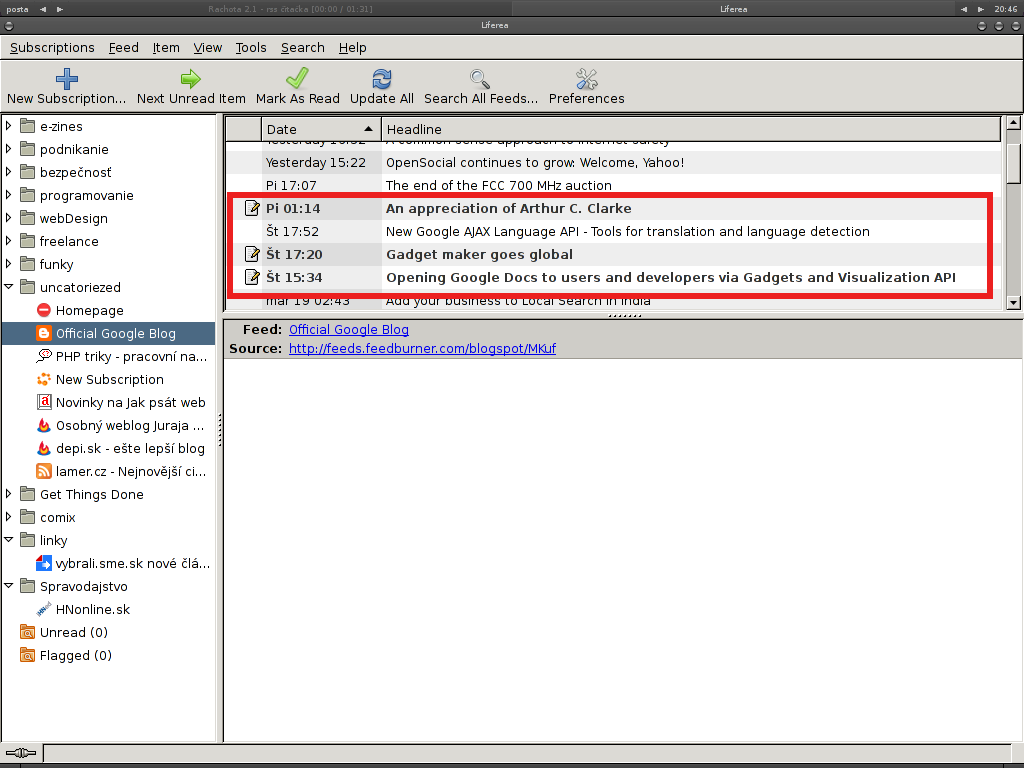
Task: Click the HNonline.sk feed icon
Action: point(44,609)
